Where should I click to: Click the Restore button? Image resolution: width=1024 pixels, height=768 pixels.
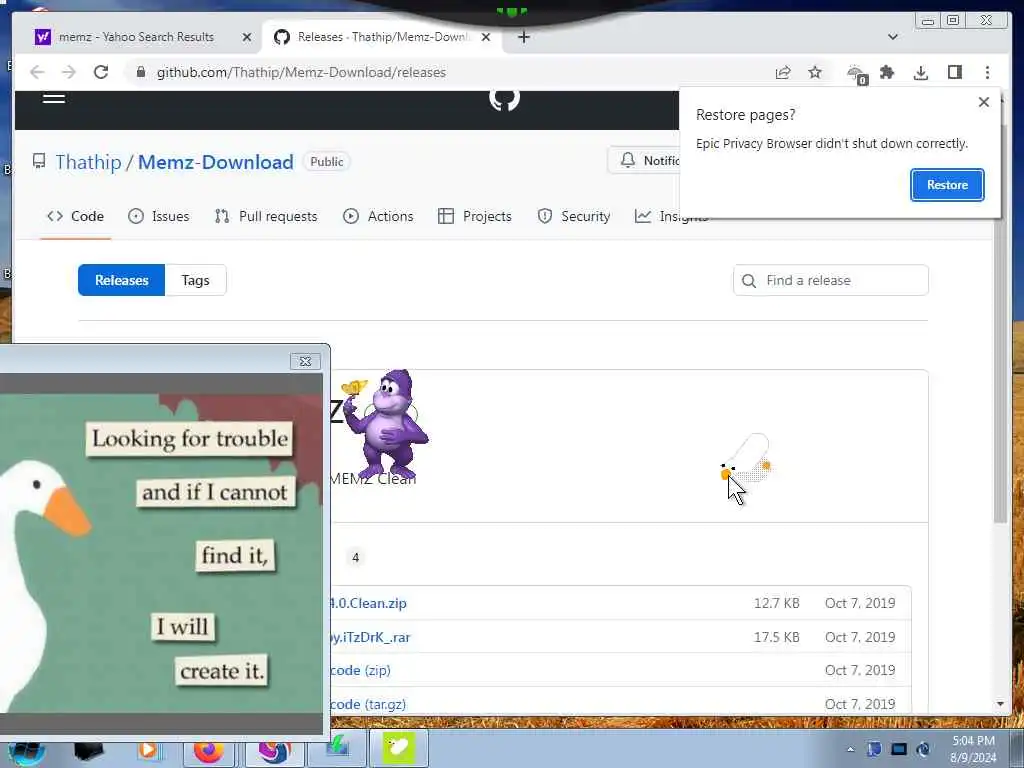pos(947,185)
